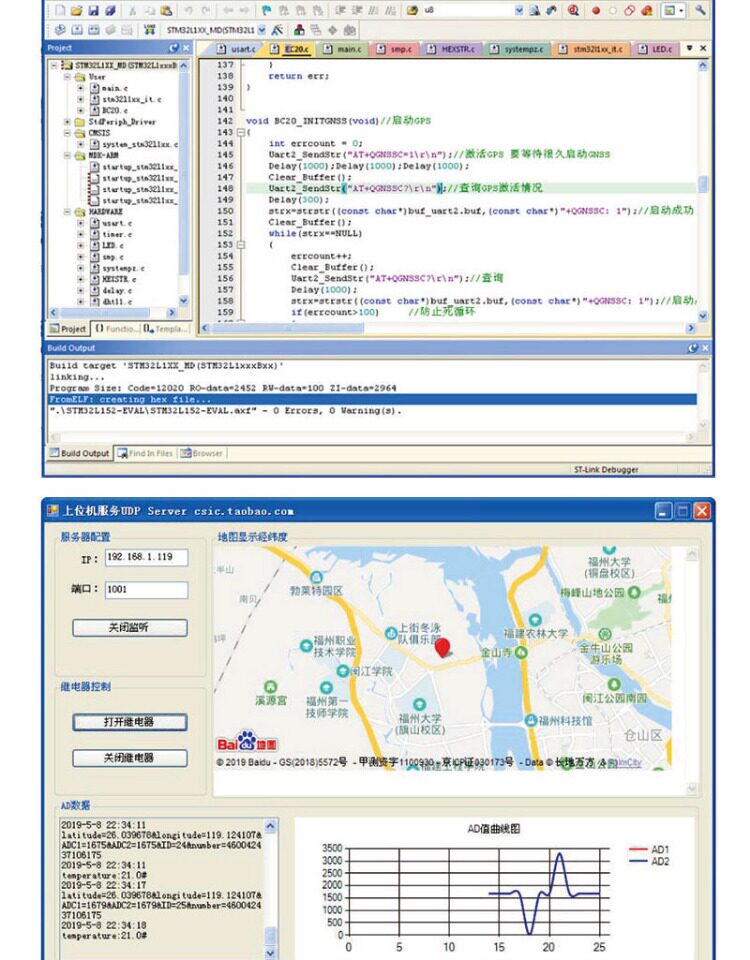The height and width of the screenshot is (960, 750).
Task: Collapse the HARDWARE folder
Action: point(68,212)
